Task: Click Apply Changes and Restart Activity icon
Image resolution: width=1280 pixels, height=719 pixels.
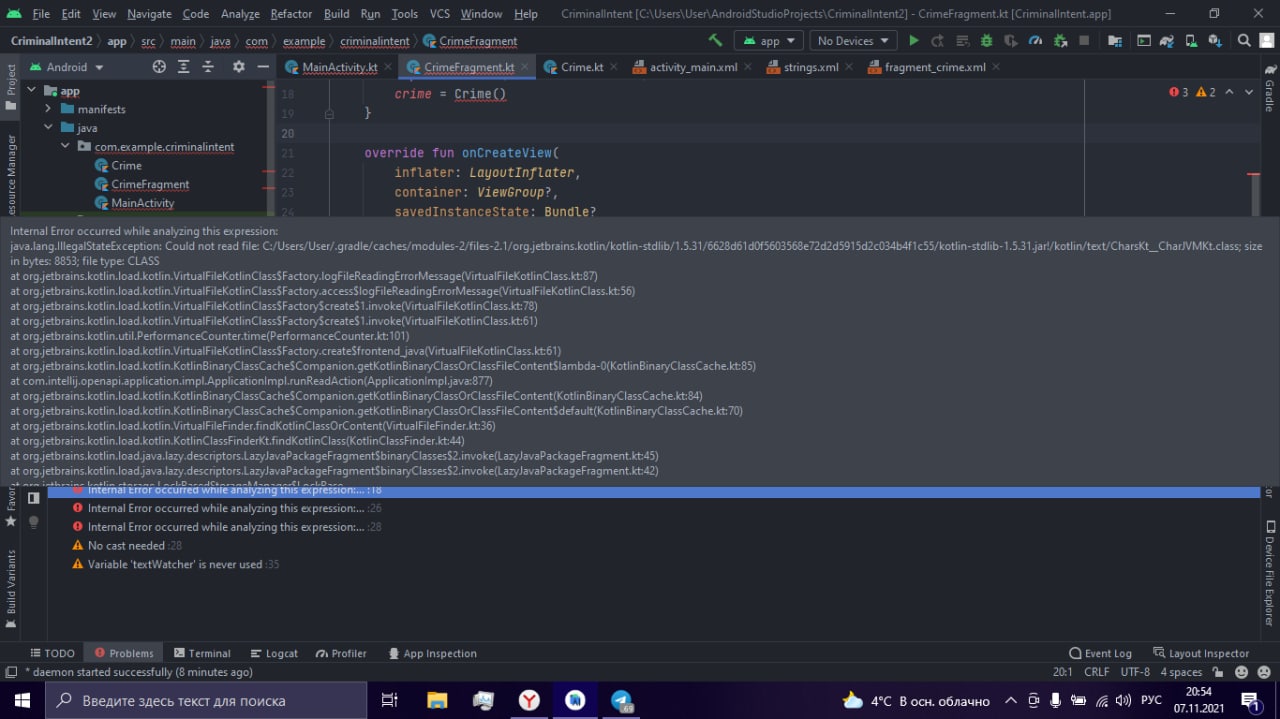Action: pyautogui.click(x=937, y=41)
